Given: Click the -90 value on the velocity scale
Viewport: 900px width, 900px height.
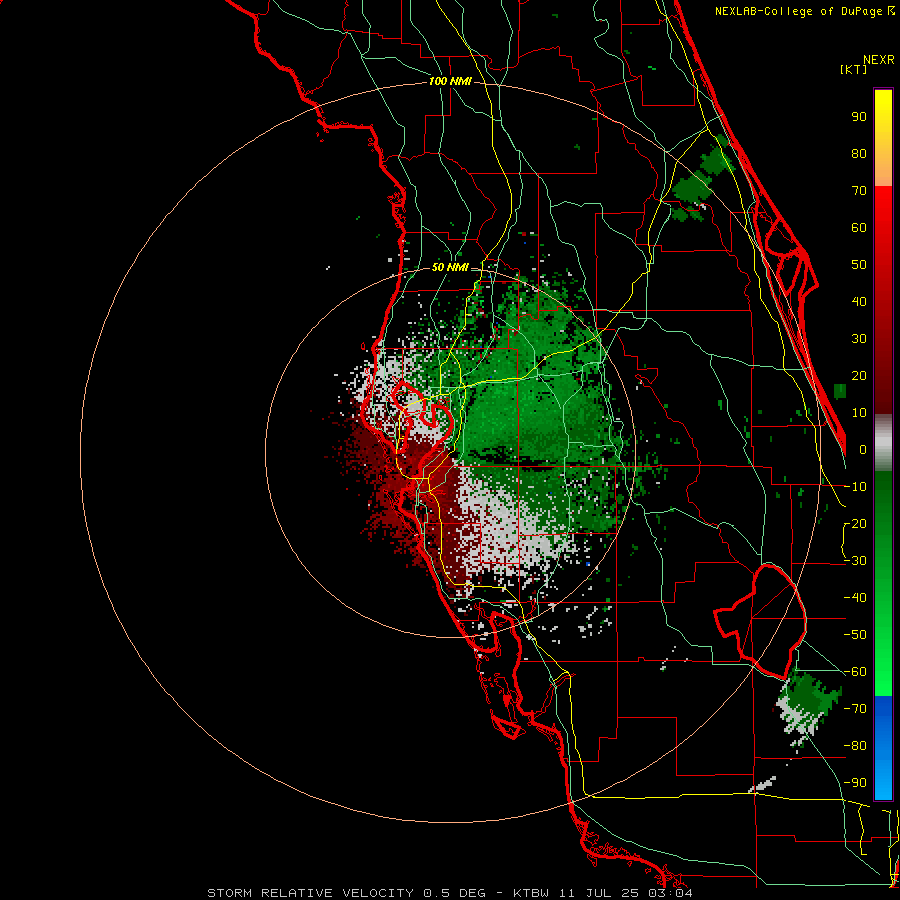Looking at the screenshot, I should coord(855,782).
